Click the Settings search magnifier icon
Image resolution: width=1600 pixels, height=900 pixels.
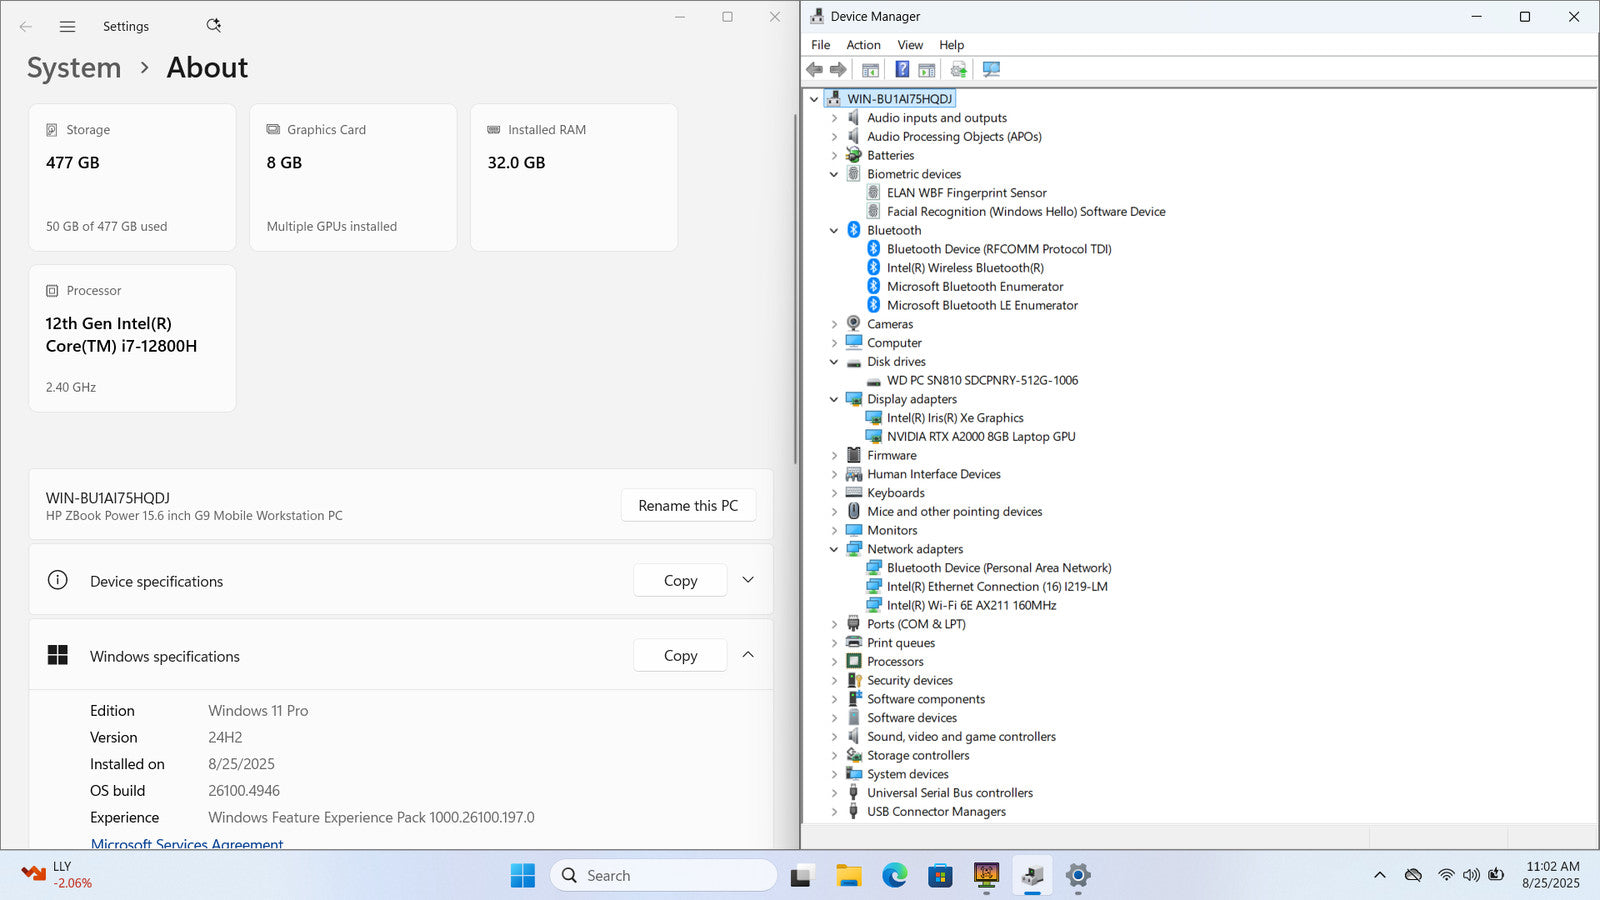click(214, 26)
